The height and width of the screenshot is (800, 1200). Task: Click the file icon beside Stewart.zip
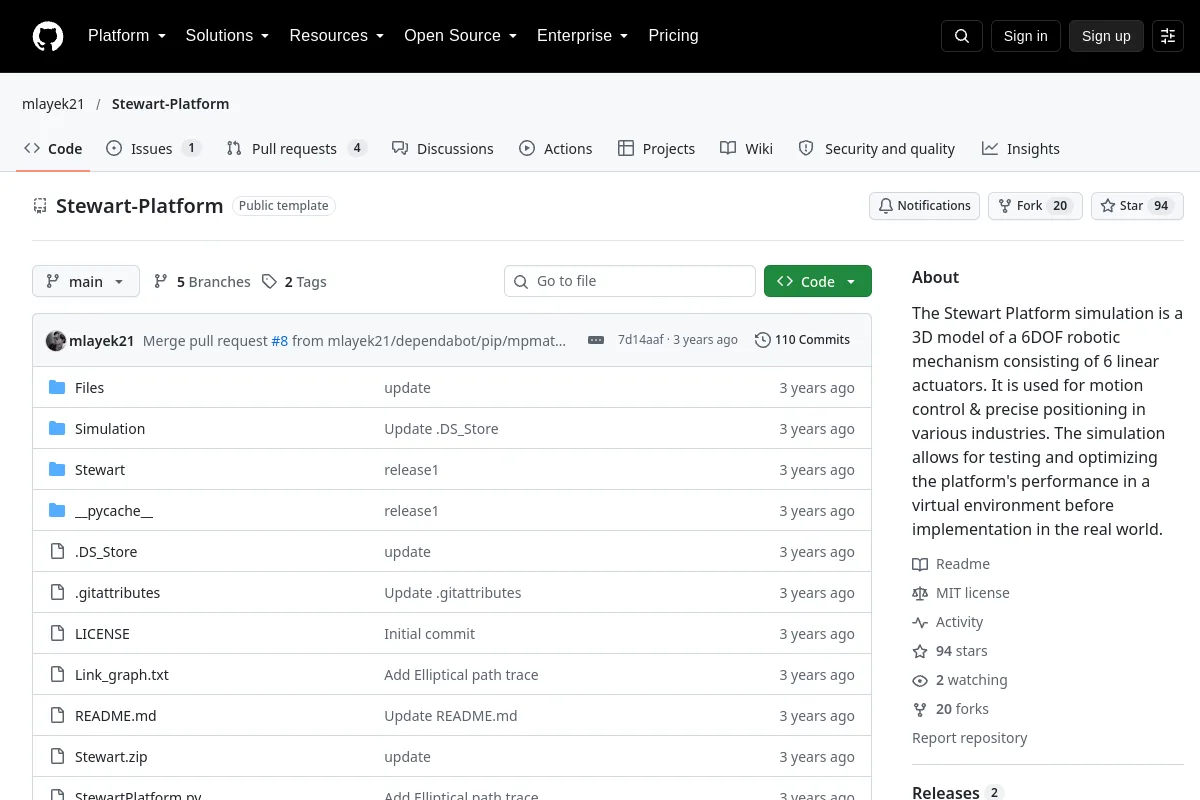coord(57,757)
